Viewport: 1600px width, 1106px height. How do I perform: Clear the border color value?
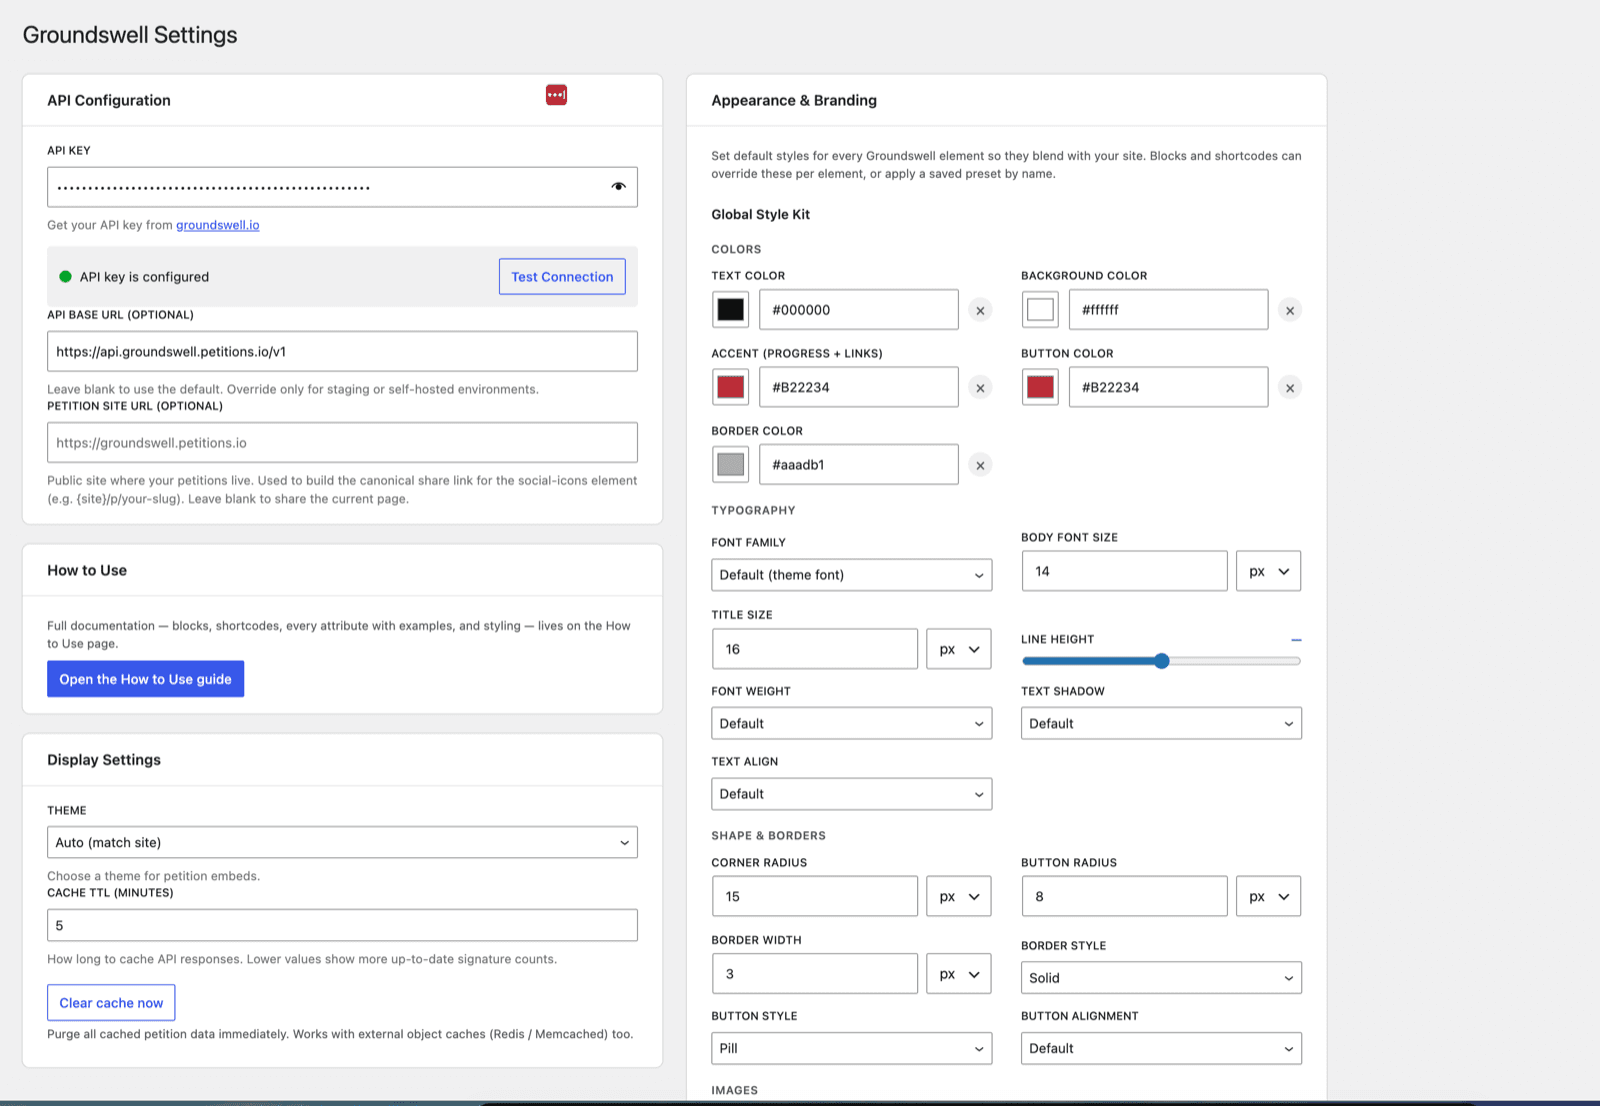tap(980, 465)
